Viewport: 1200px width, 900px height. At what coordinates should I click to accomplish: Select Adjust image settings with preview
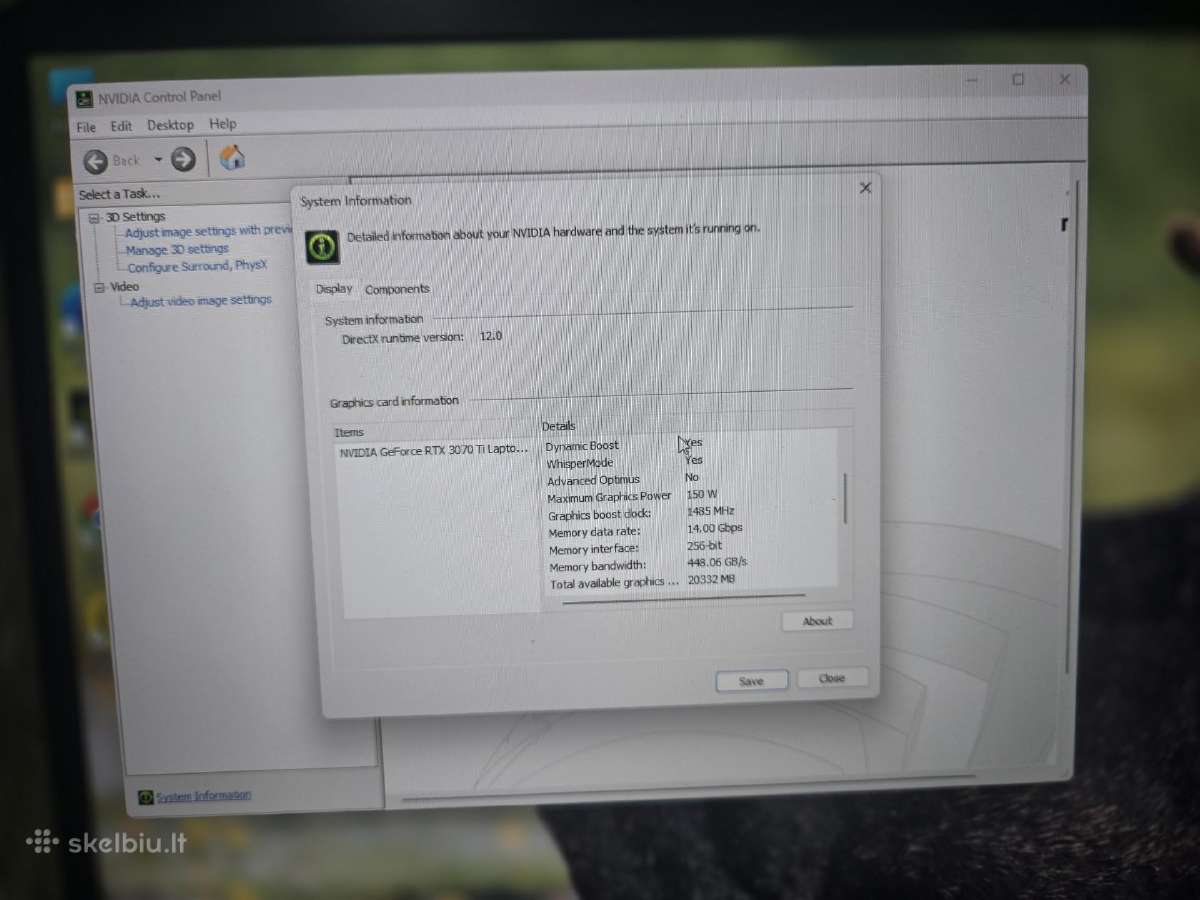(207, 231)
